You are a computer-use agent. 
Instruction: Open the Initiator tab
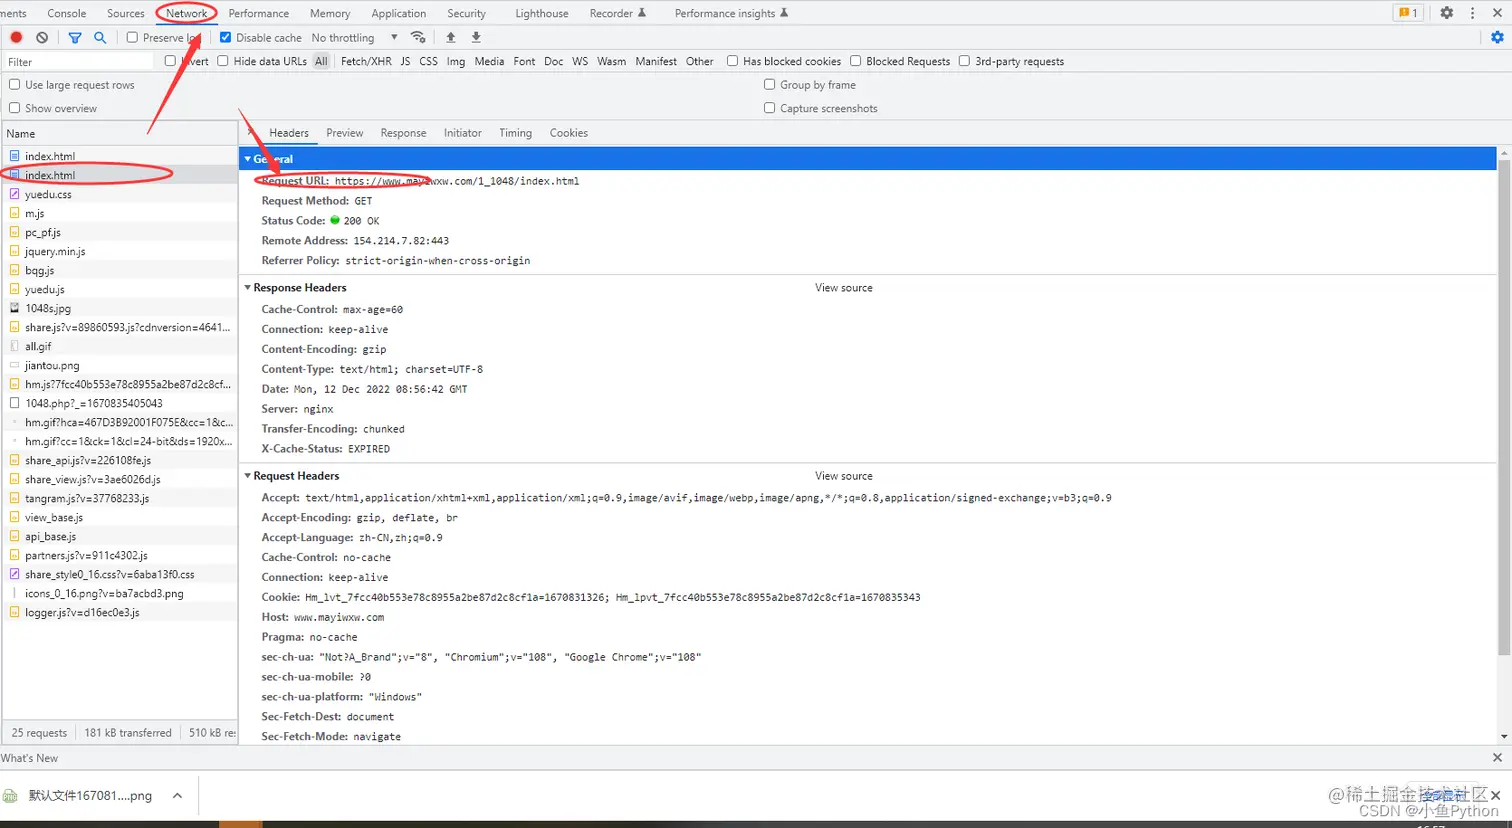(x=463, y=133)
